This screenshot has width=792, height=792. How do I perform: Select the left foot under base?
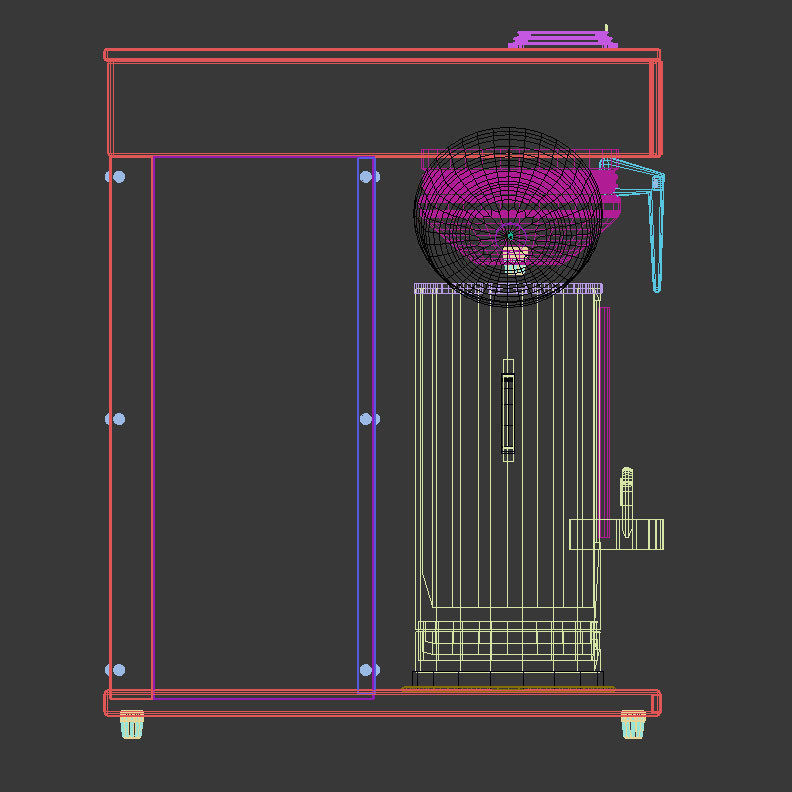pos(132,724)
